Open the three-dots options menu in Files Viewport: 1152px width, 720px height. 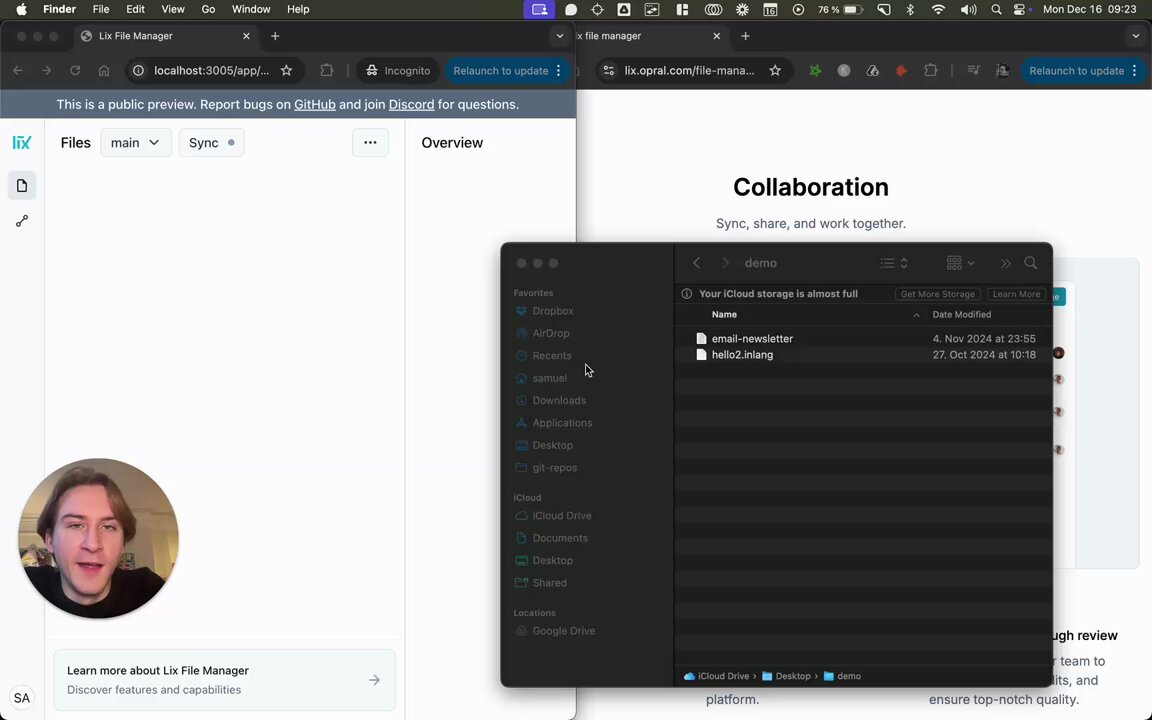(370, 143)
